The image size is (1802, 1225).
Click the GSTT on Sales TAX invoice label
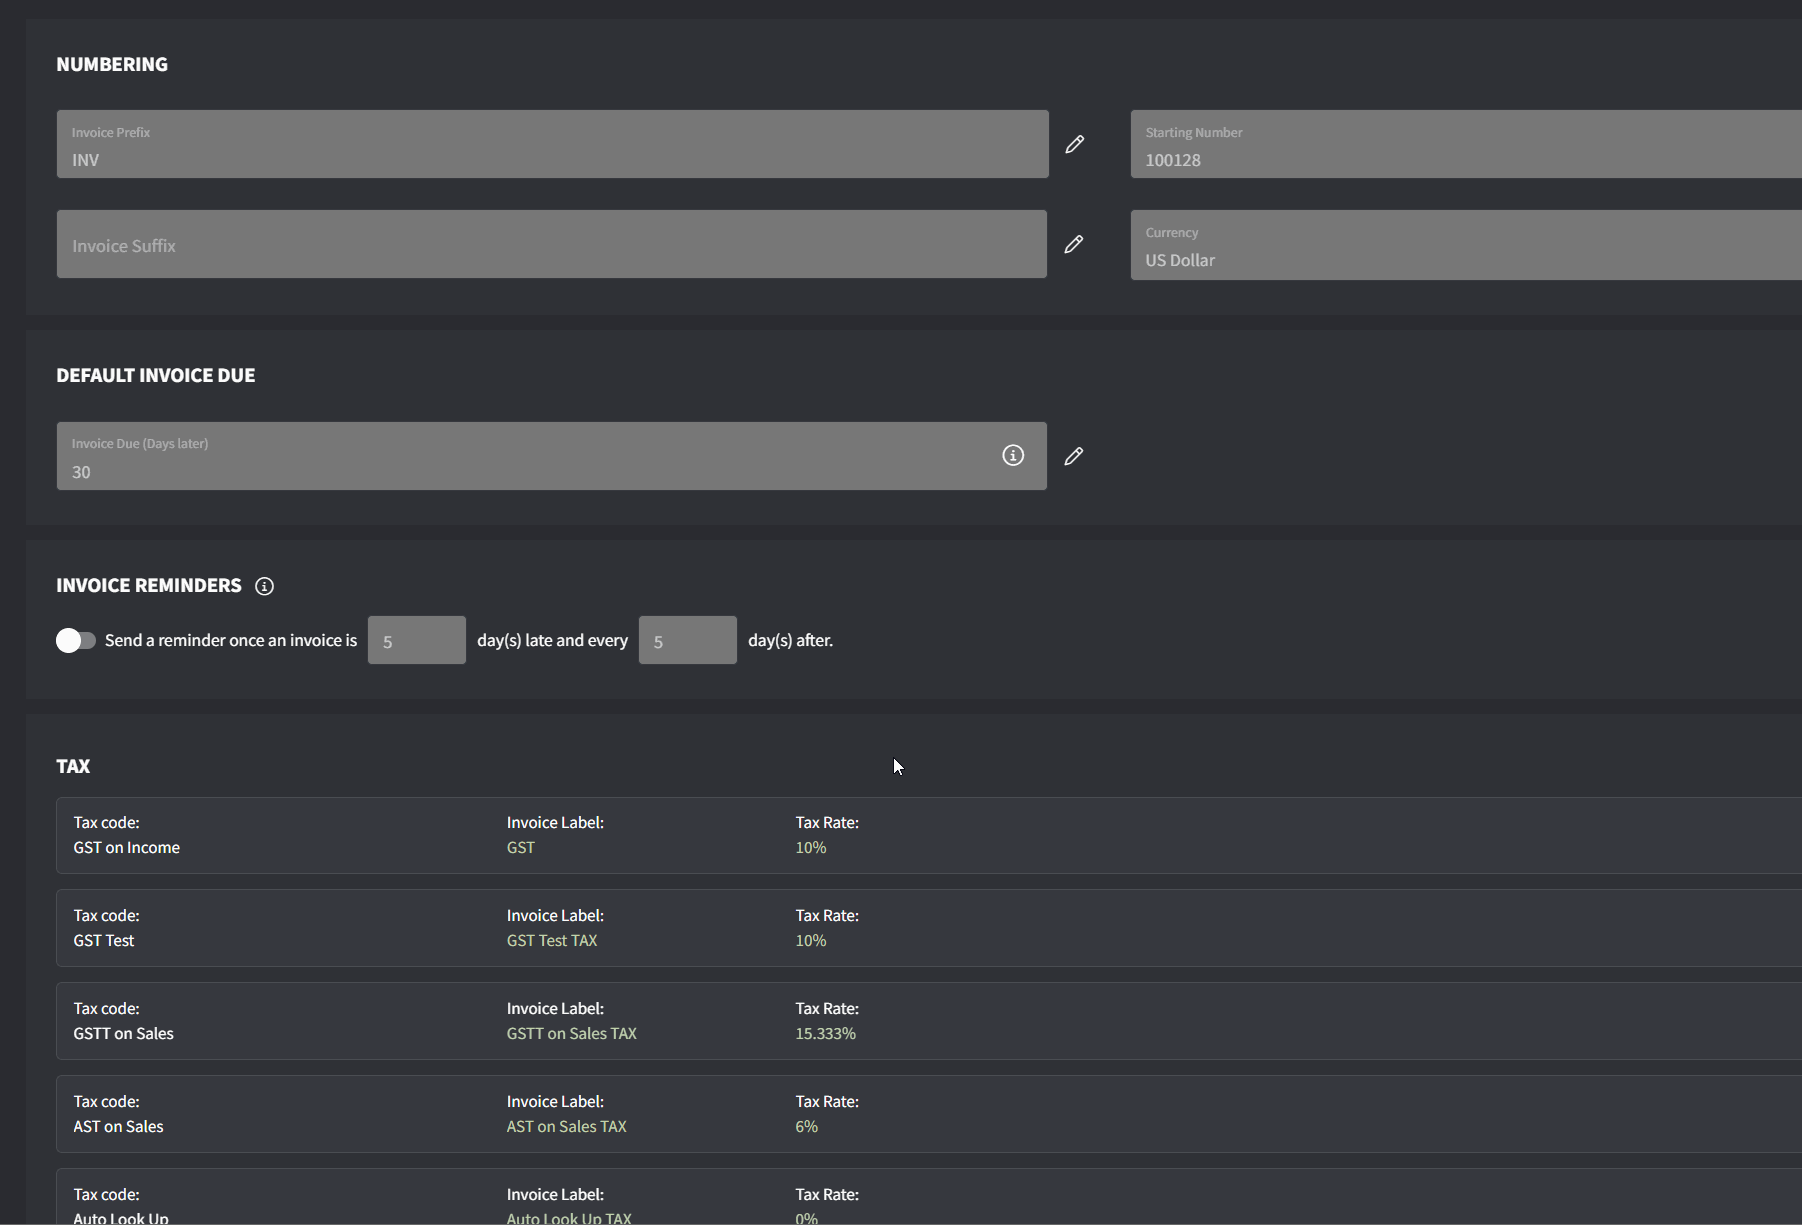(571, 1033)
